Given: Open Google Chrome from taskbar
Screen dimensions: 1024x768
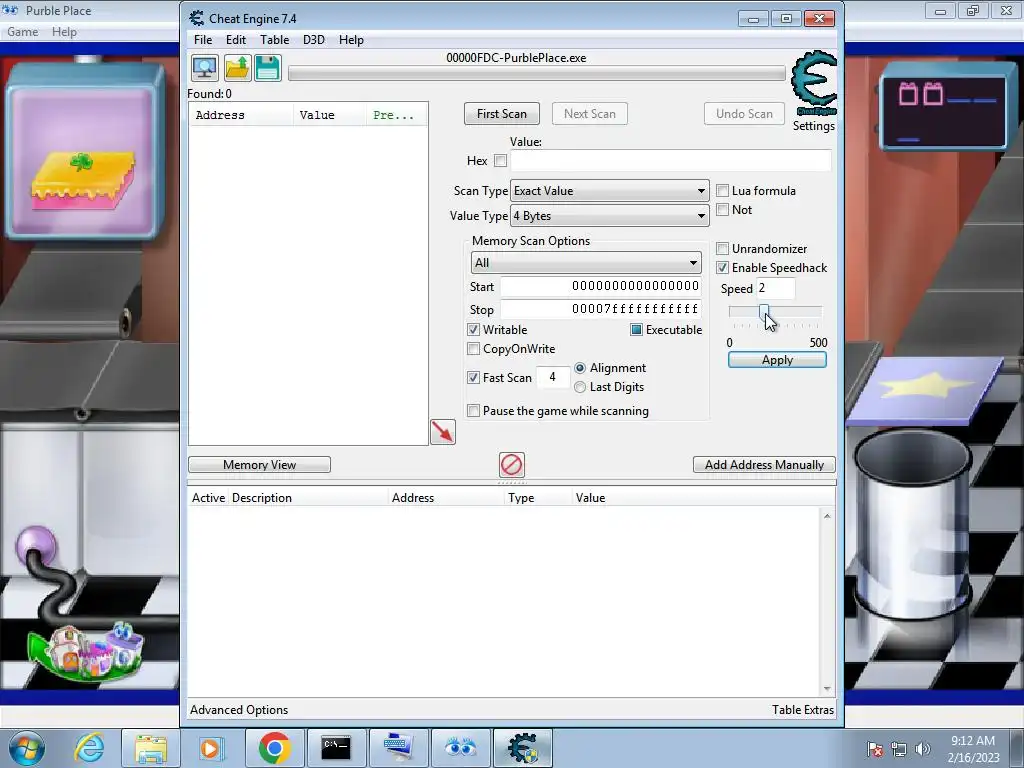Looking at the screenshot, I should 274,748.
